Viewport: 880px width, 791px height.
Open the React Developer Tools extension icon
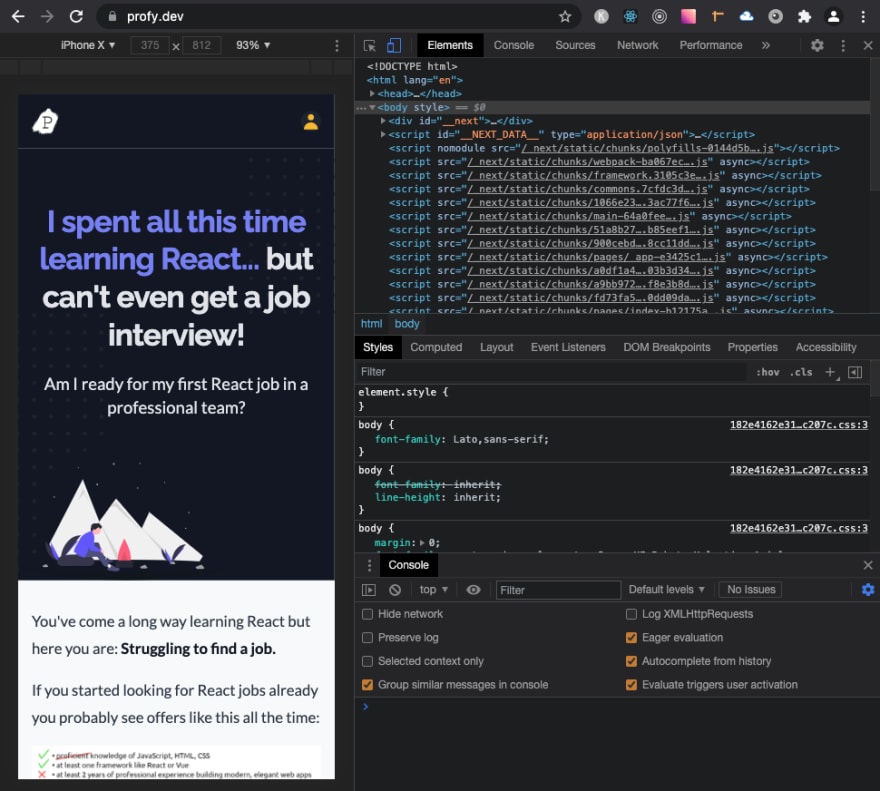click(630, 16)
